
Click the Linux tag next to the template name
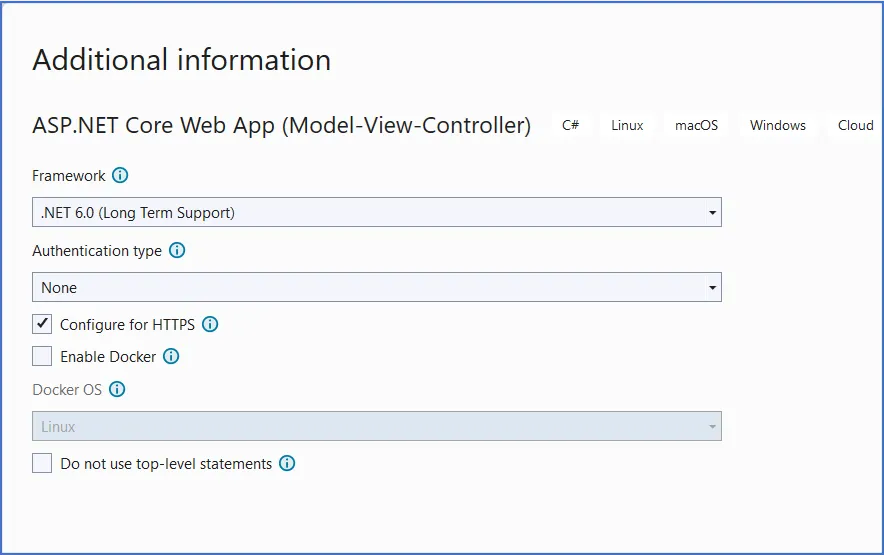point(627,125)
